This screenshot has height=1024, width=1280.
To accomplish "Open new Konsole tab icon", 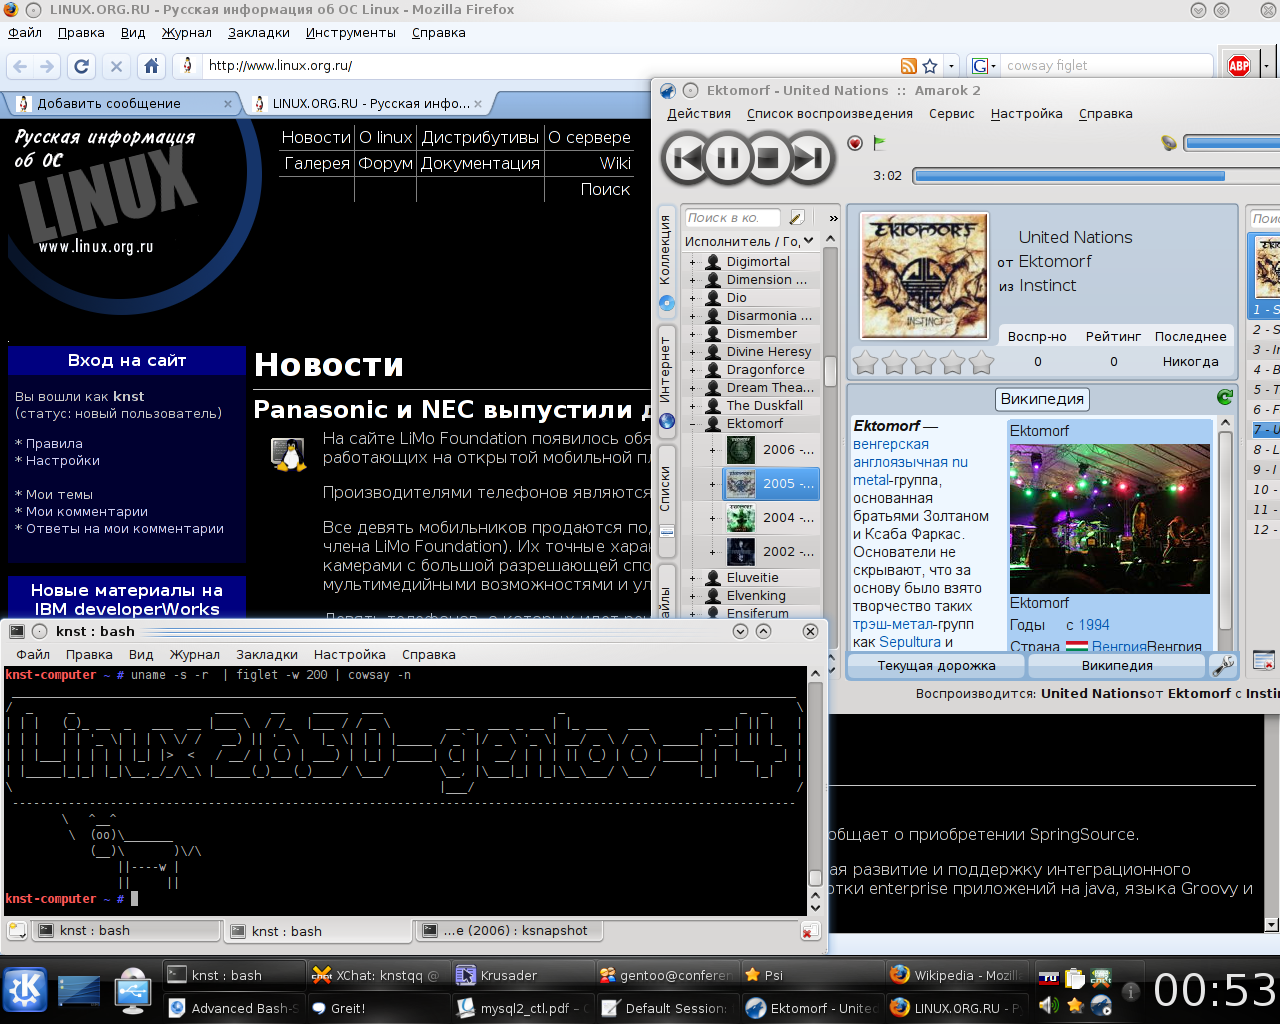I will [15, 931].
